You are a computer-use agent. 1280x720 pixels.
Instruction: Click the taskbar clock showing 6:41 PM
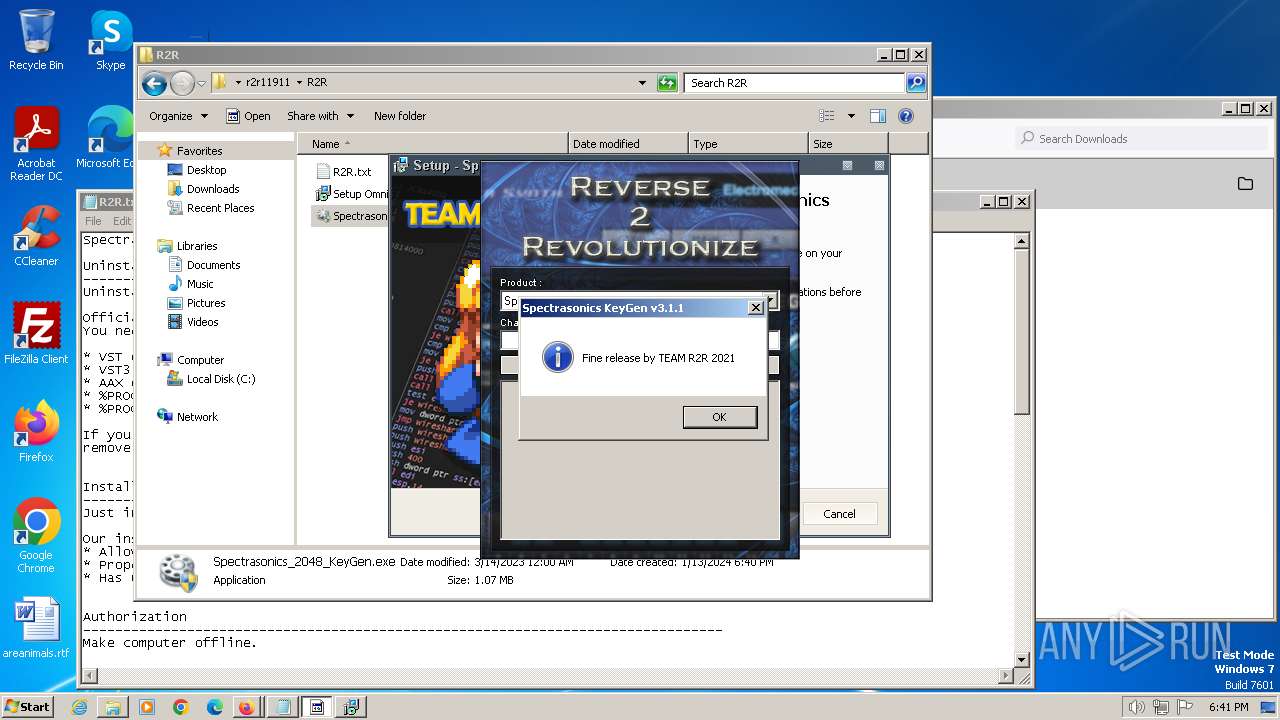(x=1228, y=707)
